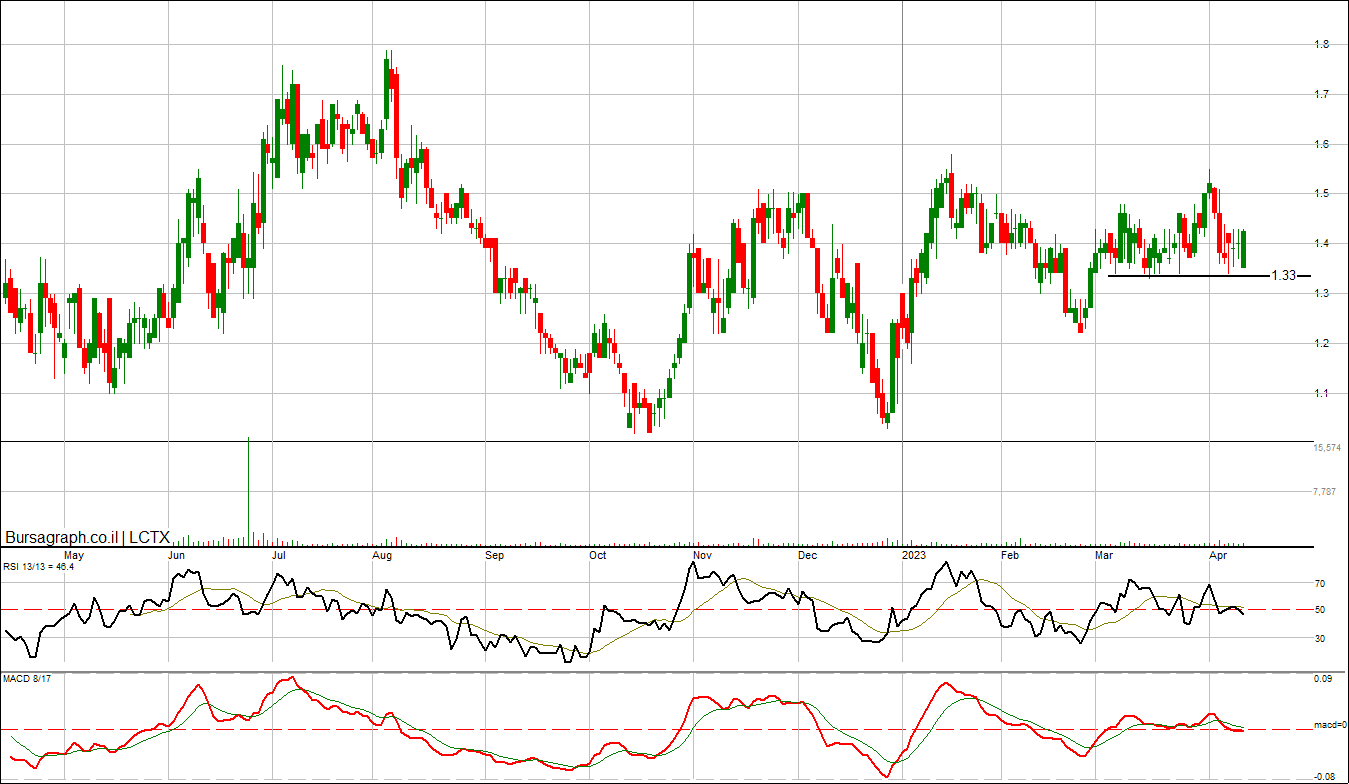Click the Oct date axis label
1349x784 pixels.
pos(597,554)
